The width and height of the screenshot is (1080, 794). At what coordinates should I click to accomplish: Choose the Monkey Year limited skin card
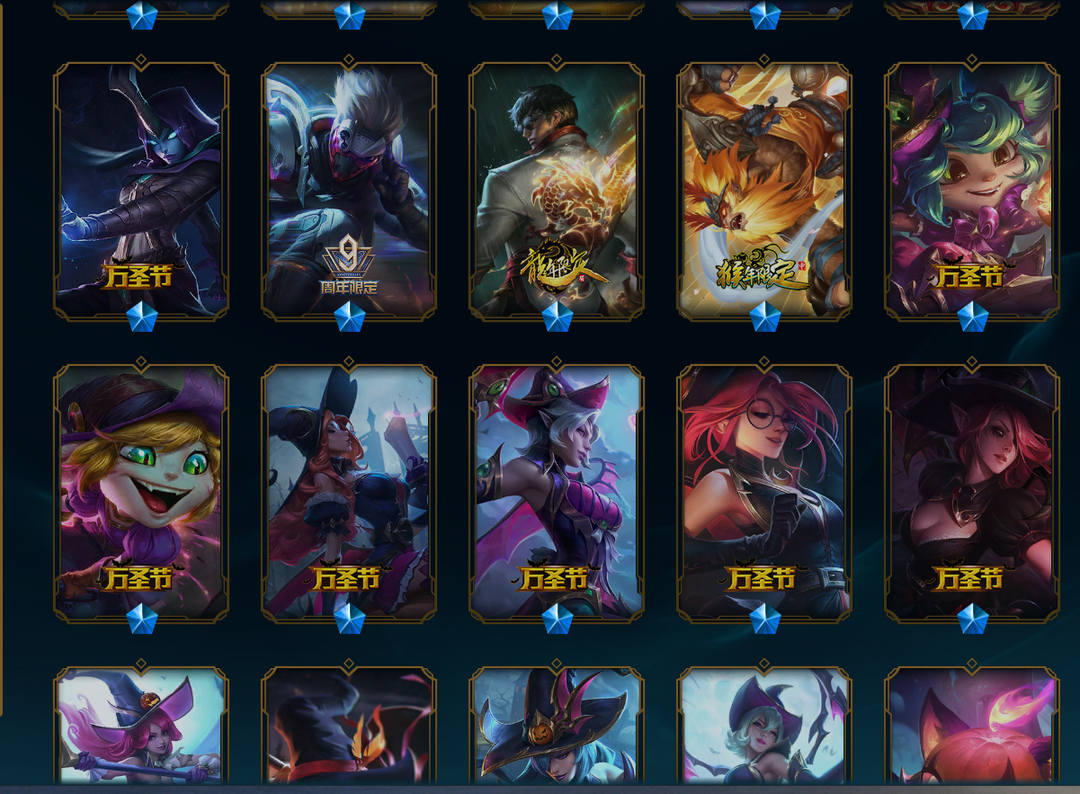click(765, 190)
